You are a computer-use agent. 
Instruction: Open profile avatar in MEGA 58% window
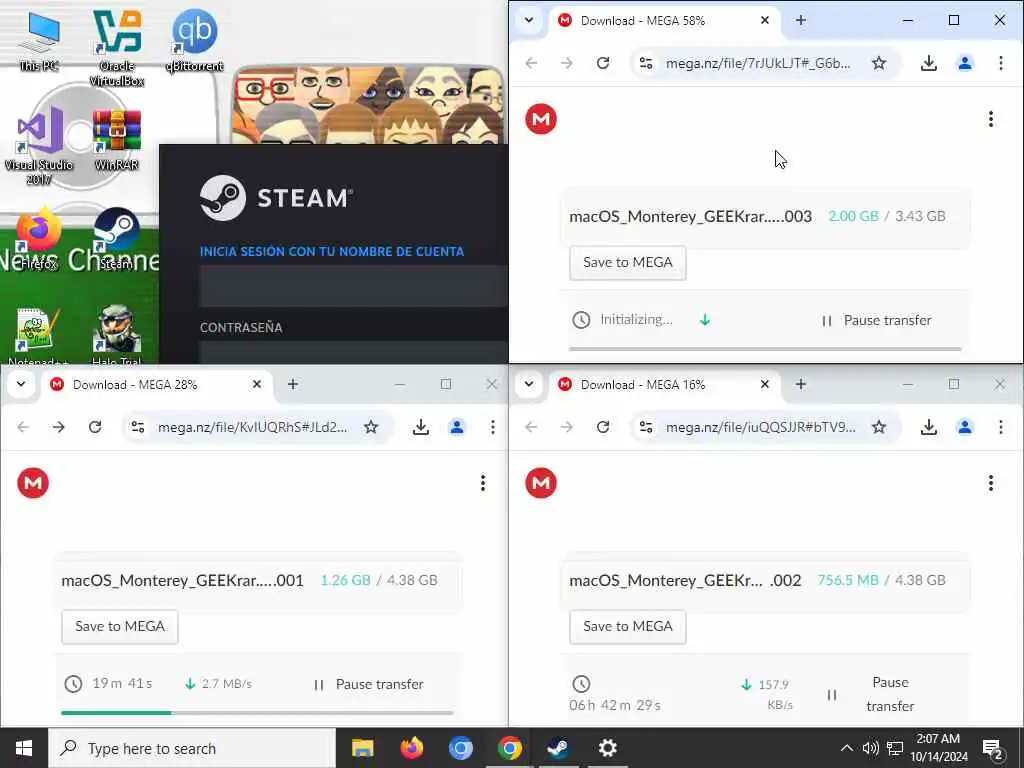point(965,63)
